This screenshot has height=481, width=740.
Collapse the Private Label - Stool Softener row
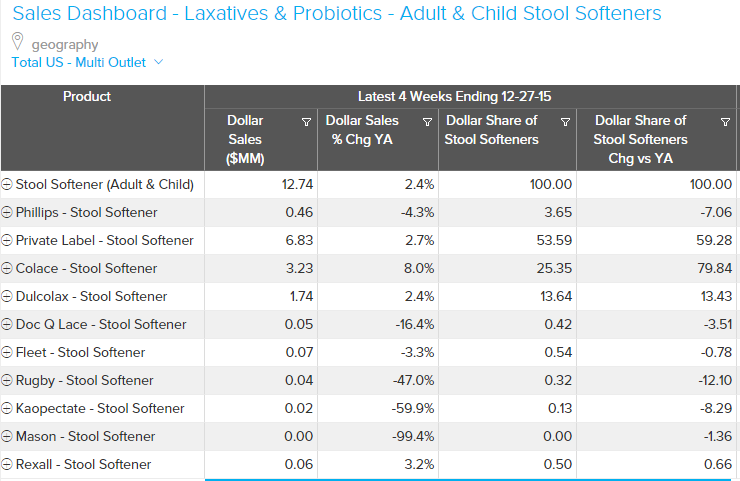[8, 241]
